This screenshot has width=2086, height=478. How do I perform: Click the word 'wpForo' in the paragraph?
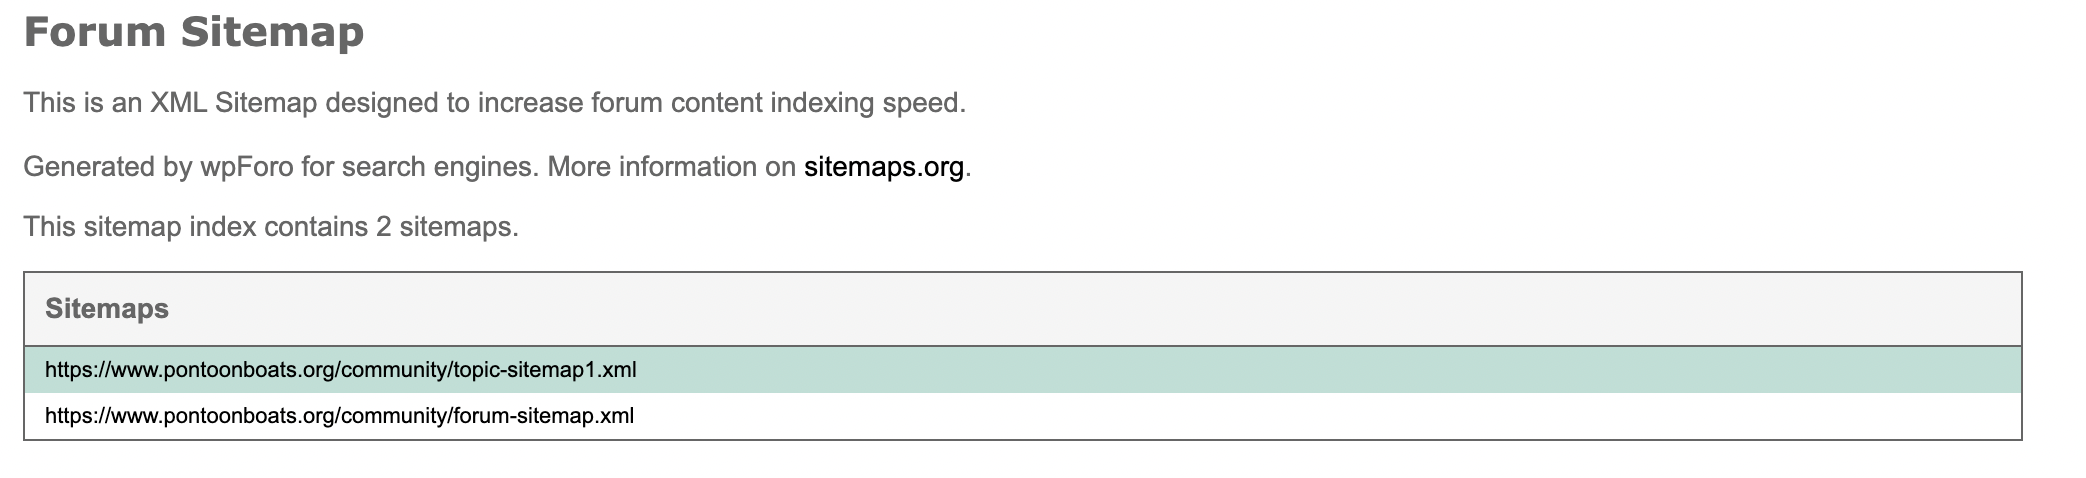pos(247,166)
